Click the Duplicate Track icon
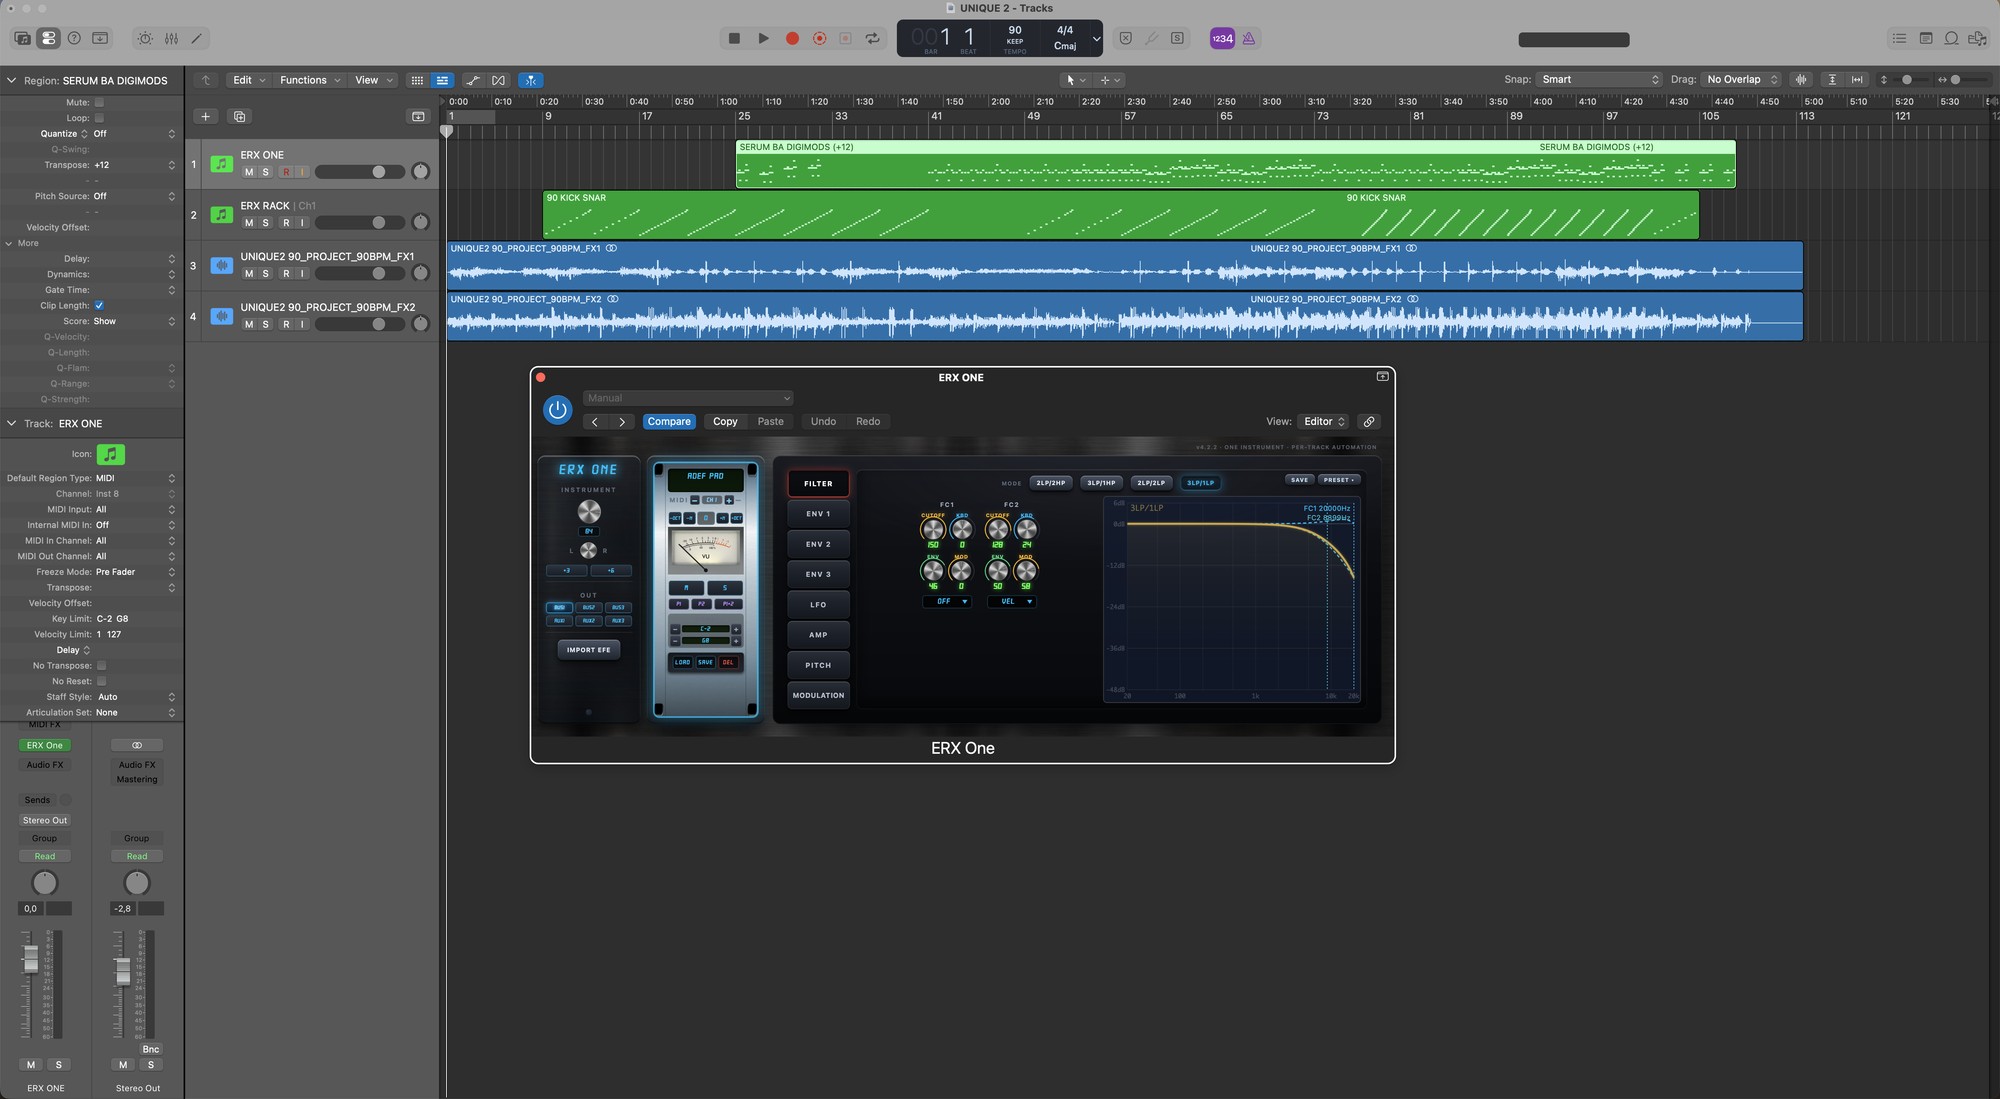 click(239, 116)
